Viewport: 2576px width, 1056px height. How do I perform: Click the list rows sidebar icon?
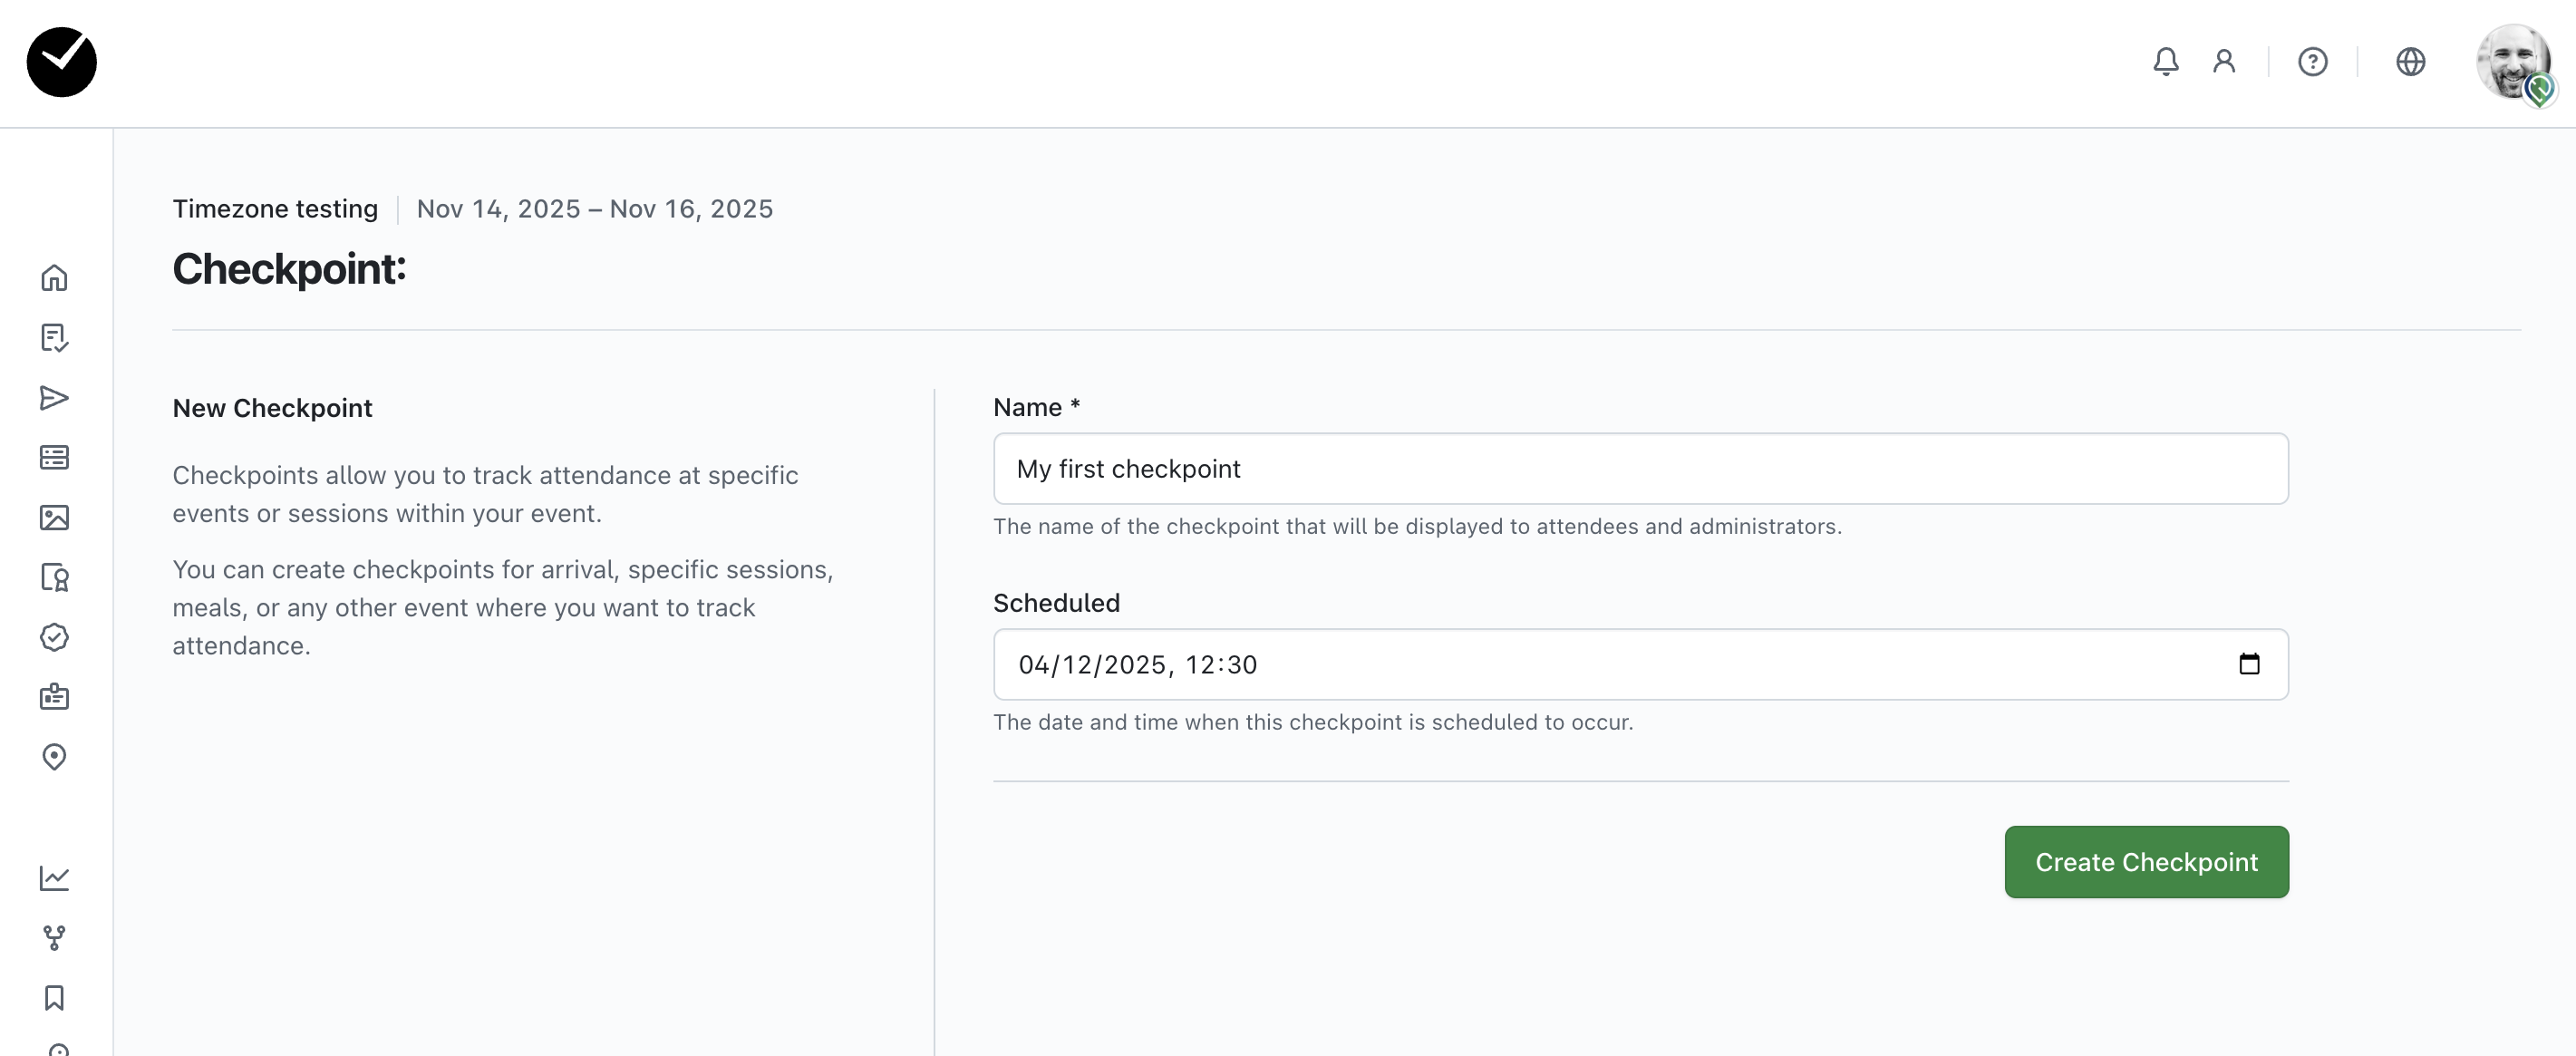54,458
